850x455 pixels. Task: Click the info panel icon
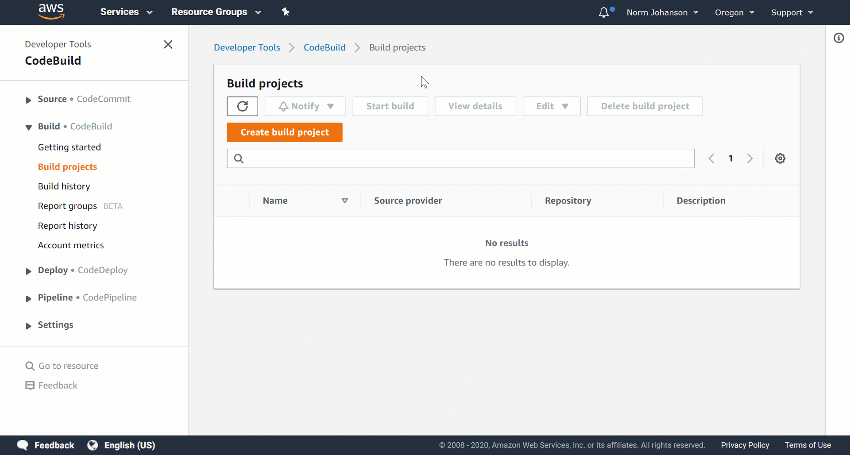tap(839, 38)
